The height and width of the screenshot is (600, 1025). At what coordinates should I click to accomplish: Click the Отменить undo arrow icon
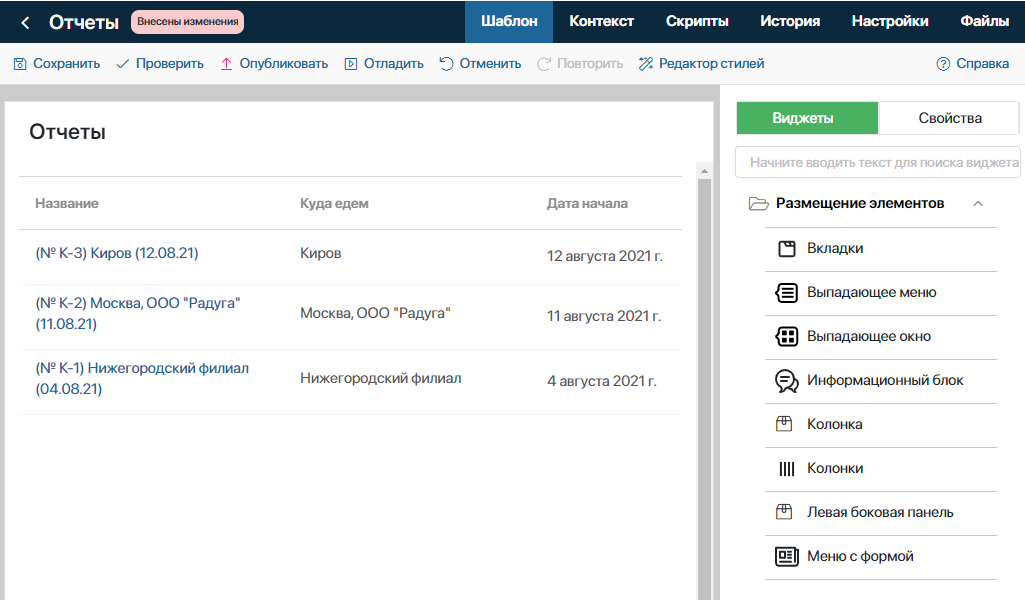point(446,64)
